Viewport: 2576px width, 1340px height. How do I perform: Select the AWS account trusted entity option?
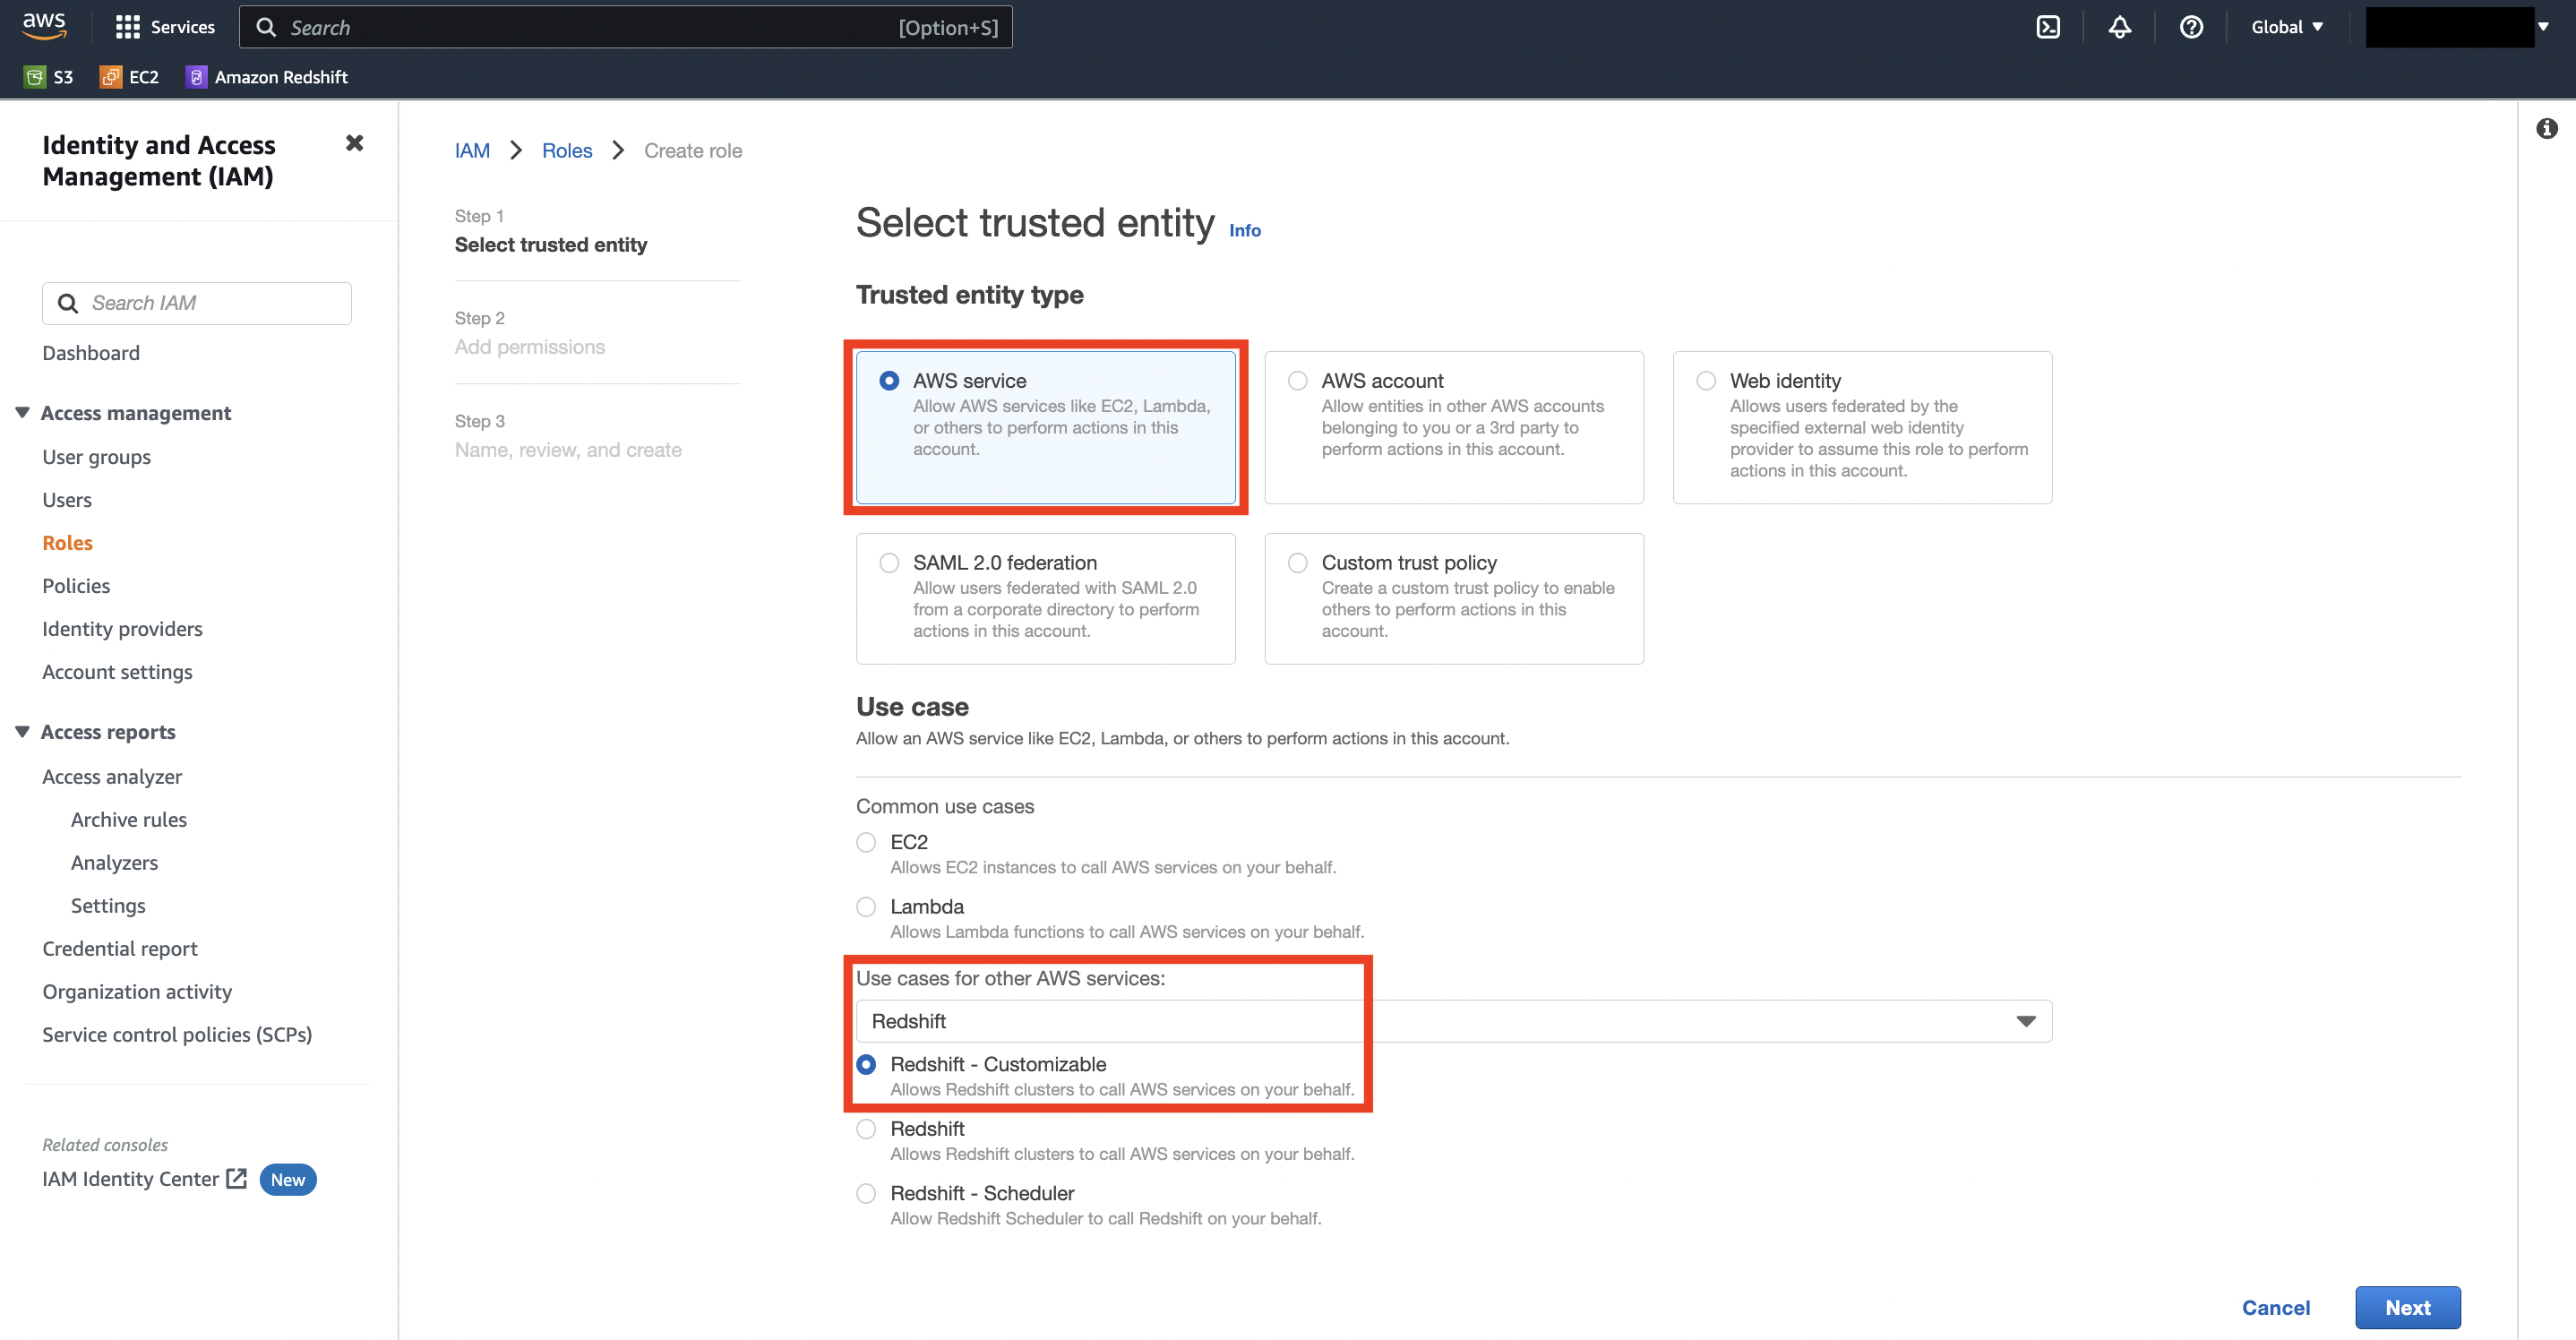point(1297,381)
